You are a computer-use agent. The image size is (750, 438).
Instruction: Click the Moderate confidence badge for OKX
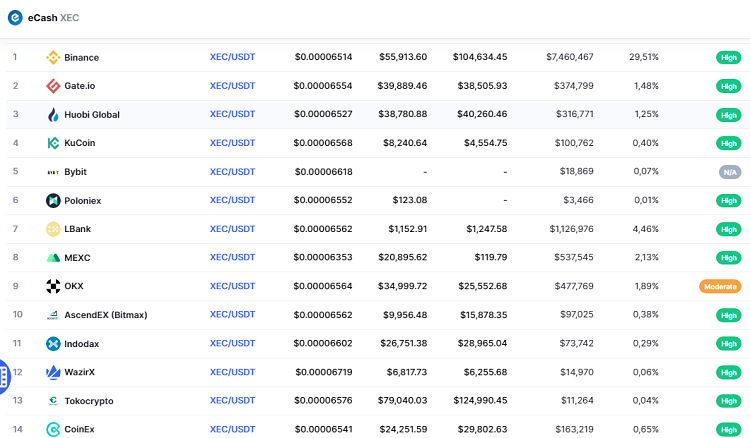[719, 287]
